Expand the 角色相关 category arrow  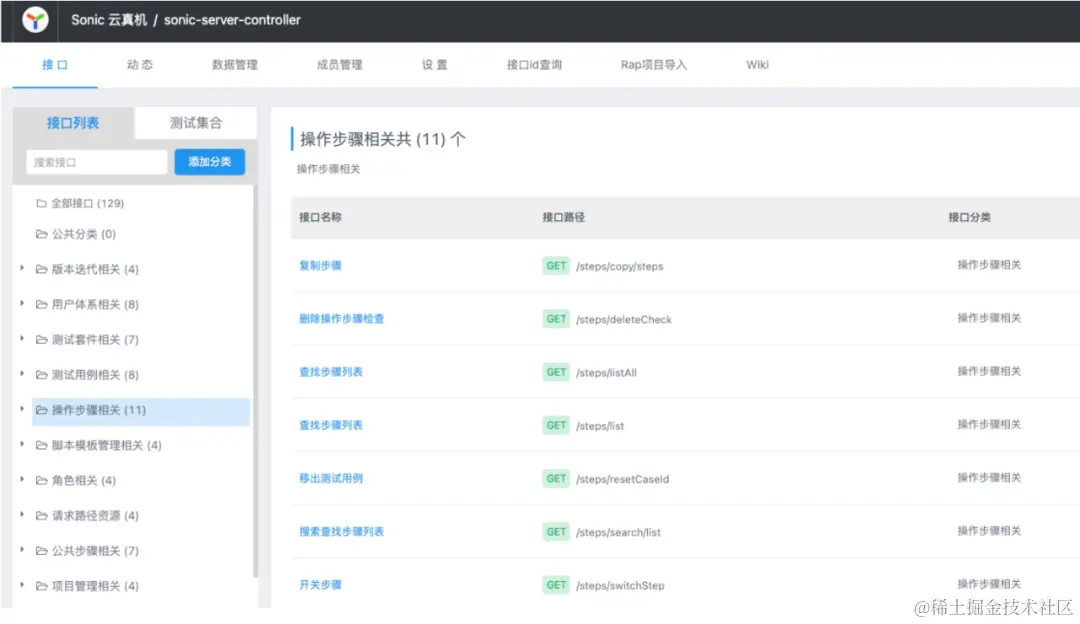22,479
